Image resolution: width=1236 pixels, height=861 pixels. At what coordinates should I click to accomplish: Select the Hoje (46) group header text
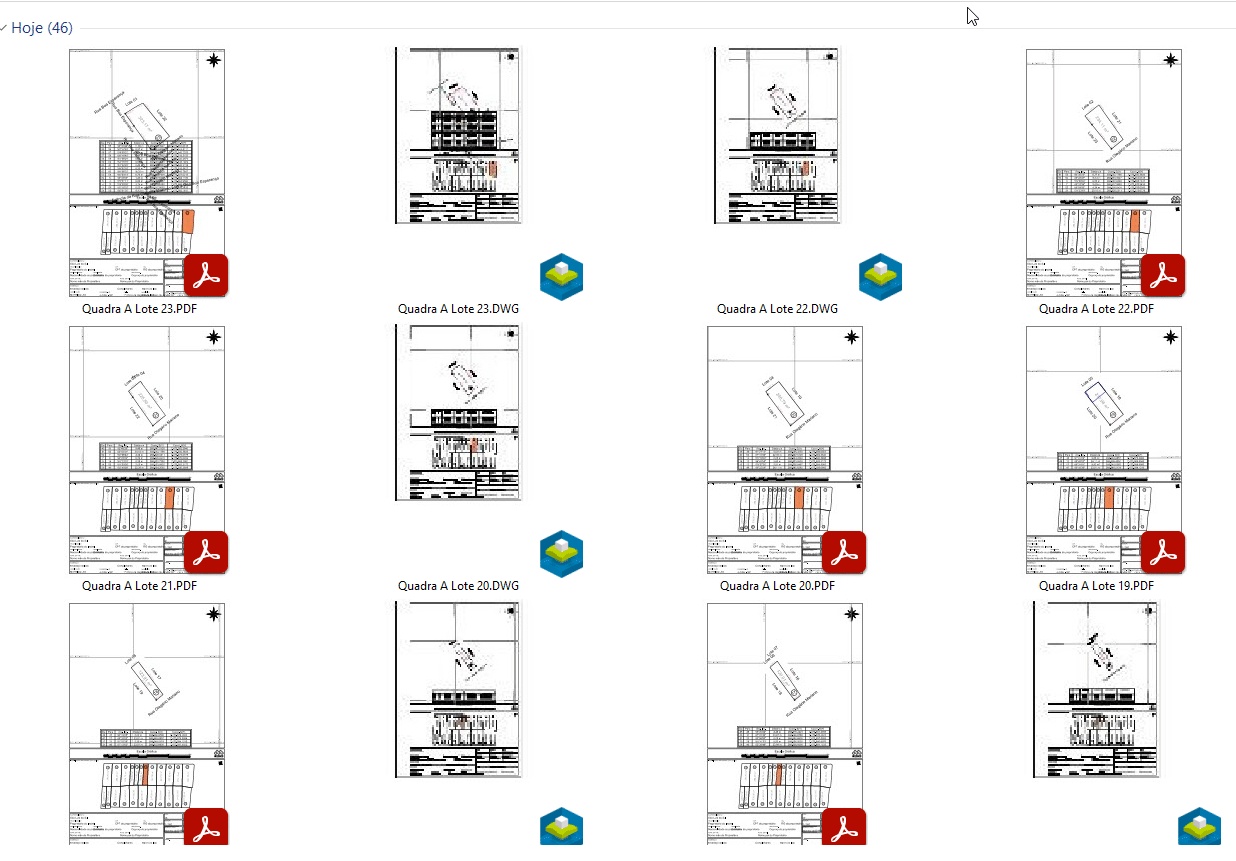pos(42,28)
